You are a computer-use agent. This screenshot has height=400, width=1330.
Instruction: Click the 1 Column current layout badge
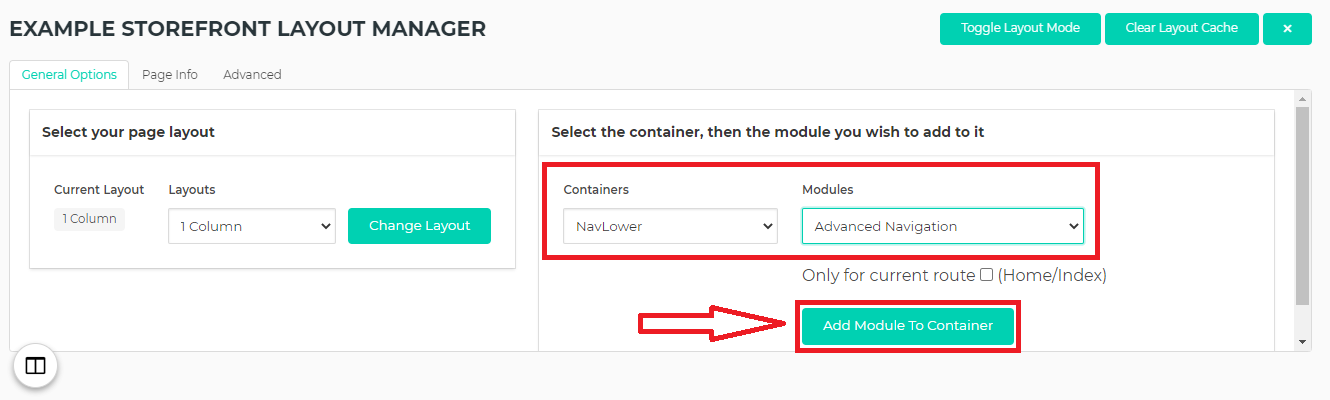[89, 219]
